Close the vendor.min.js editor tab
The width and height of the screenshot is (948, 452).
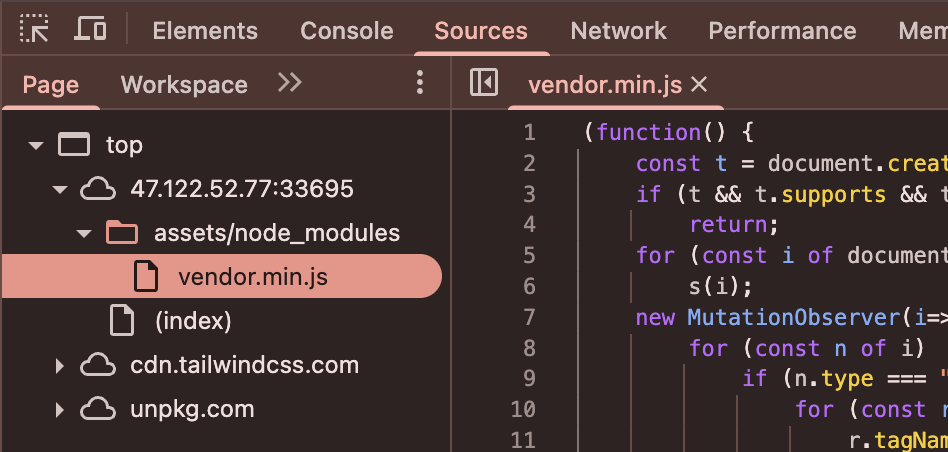coord(699,84)
